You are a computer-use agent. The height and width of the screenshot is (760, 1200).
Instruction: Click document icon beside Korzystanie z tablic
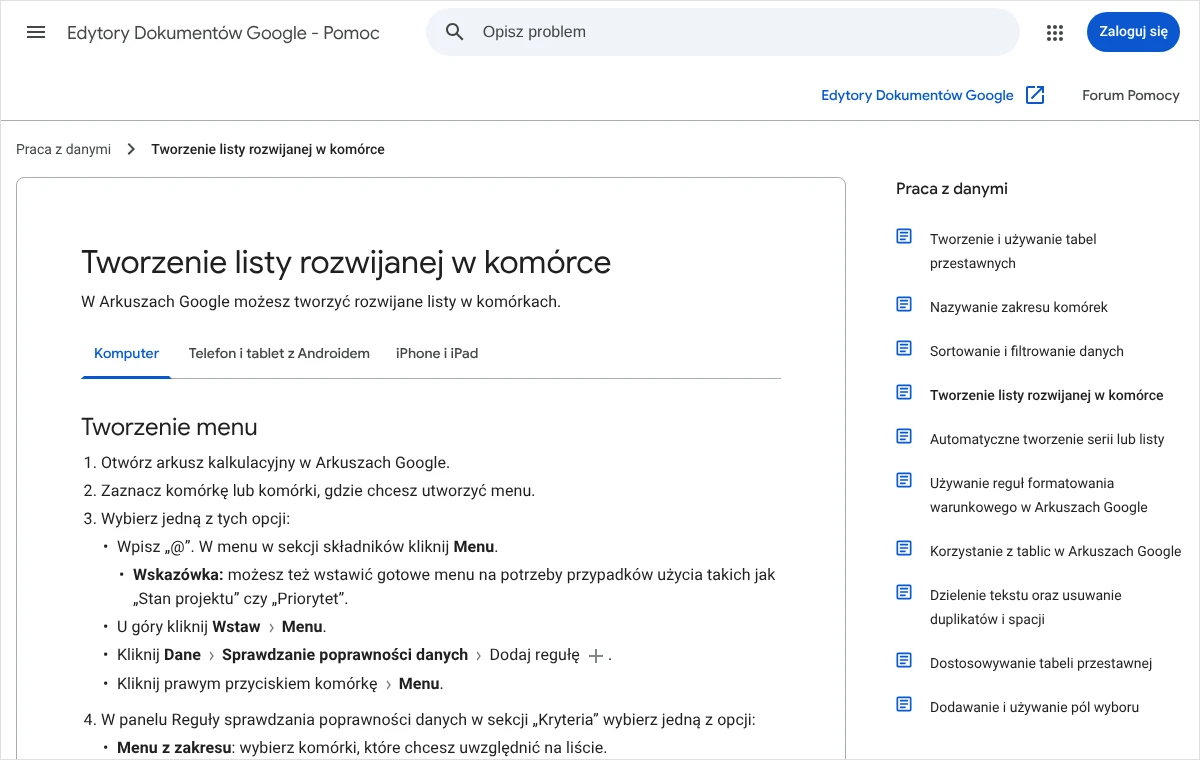[x=904, y=548]
